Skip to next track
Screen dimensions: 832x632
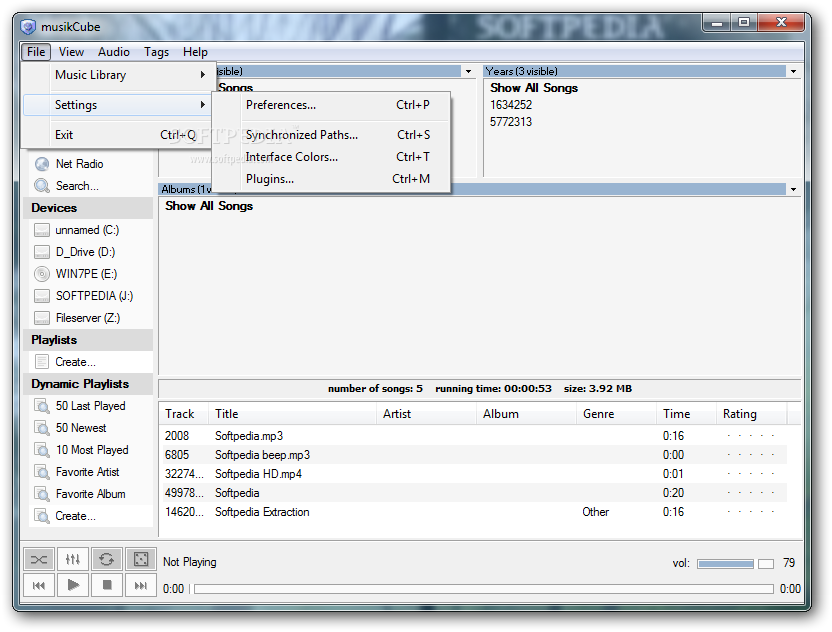pyautogui.click(x=141, y=585)
